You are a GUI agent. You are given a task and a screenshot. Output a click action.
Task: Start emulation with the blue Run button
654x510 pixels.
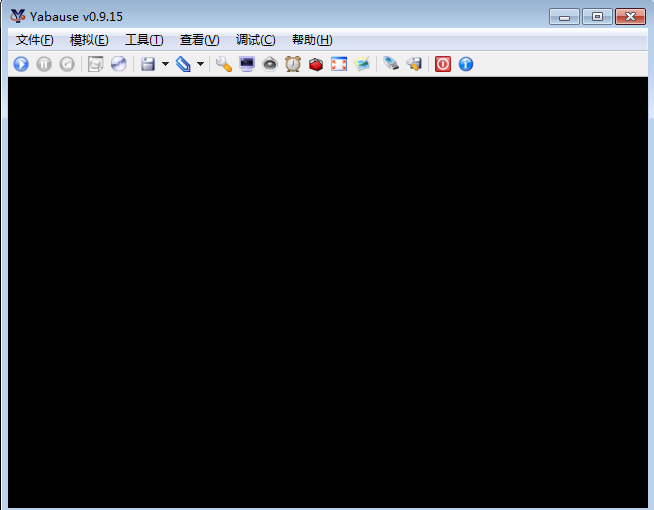(x=21, y=64)
